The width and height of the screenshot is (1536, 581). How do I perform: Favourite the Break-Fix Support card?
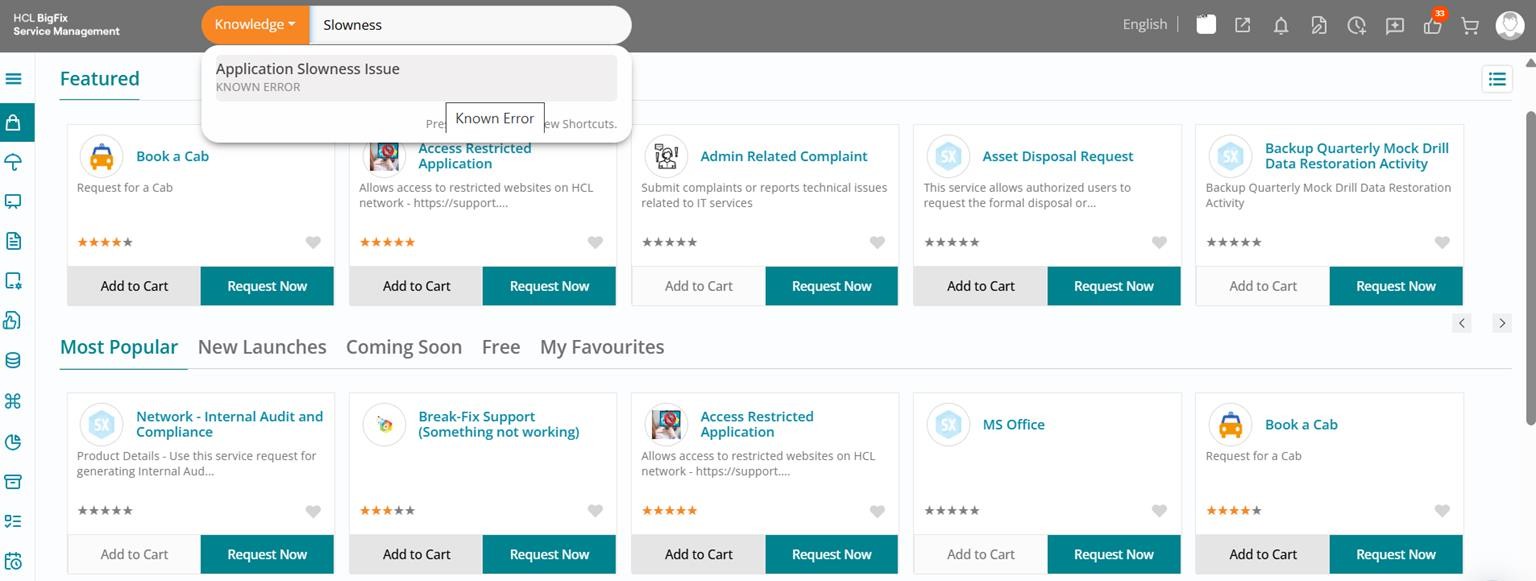coord(595,511)
